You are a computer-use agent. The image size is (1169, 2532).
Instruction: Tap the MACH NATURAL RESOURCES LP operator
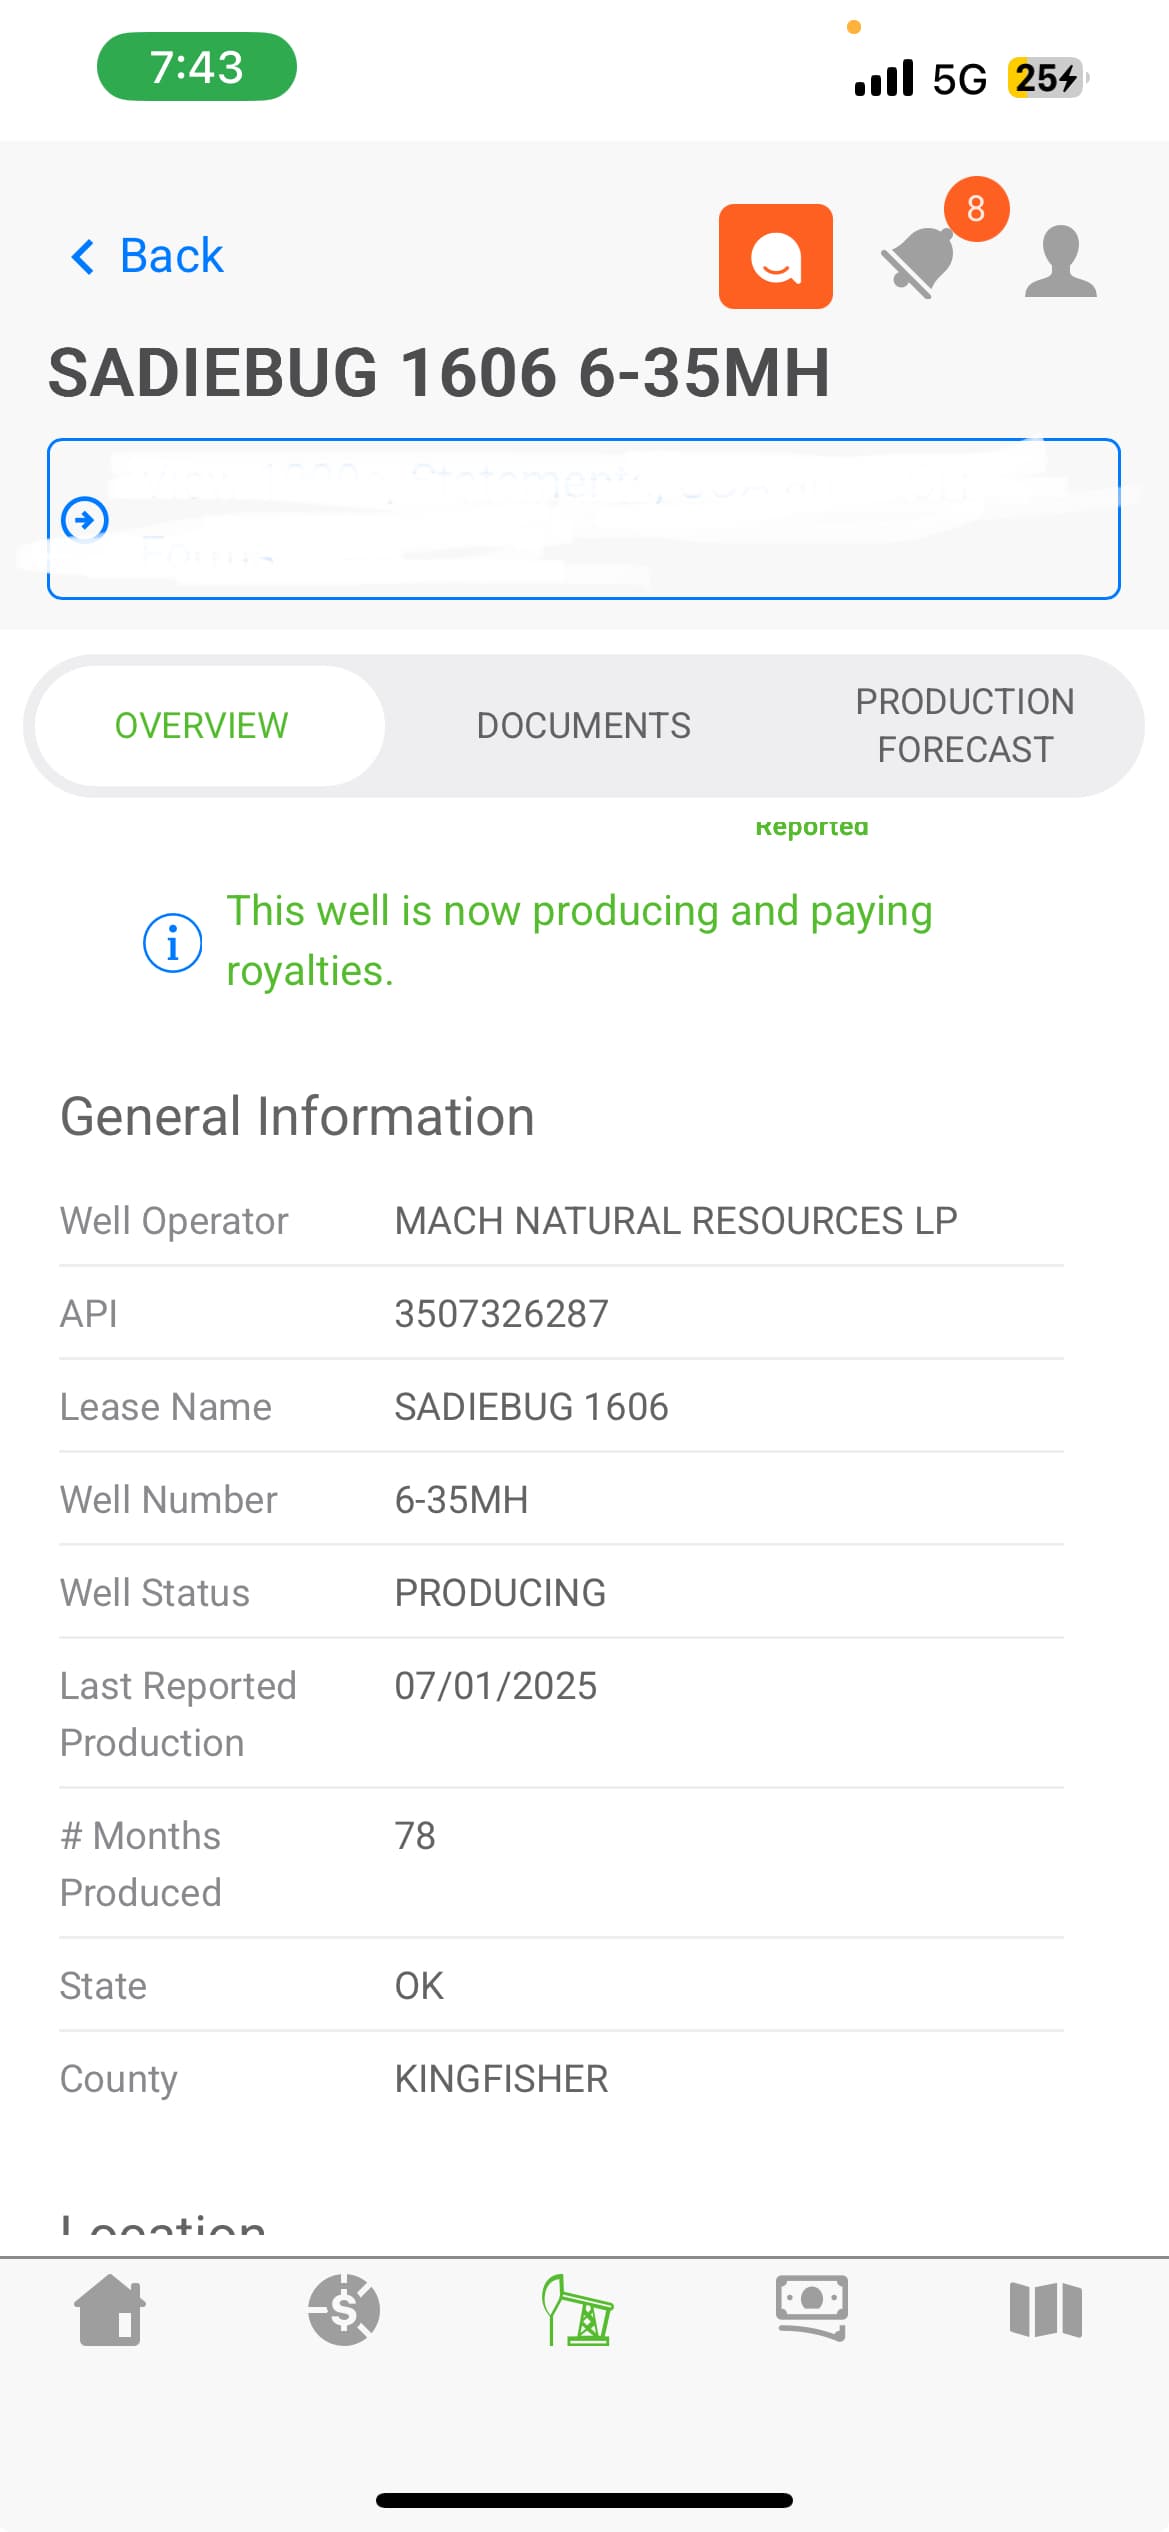pos(676,1221)
